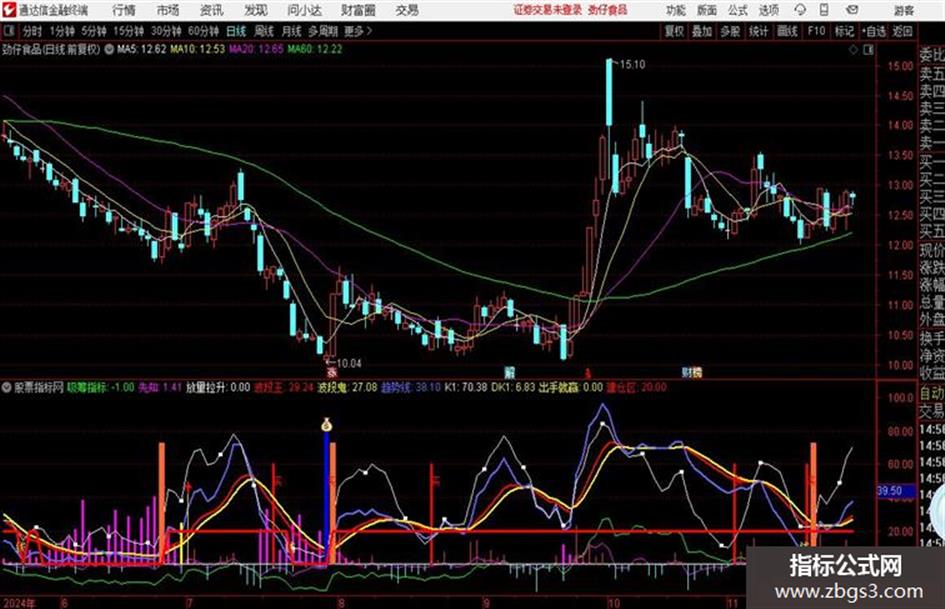Click the 返回 back button
945x609 pixels.
(x=902, y=31)
